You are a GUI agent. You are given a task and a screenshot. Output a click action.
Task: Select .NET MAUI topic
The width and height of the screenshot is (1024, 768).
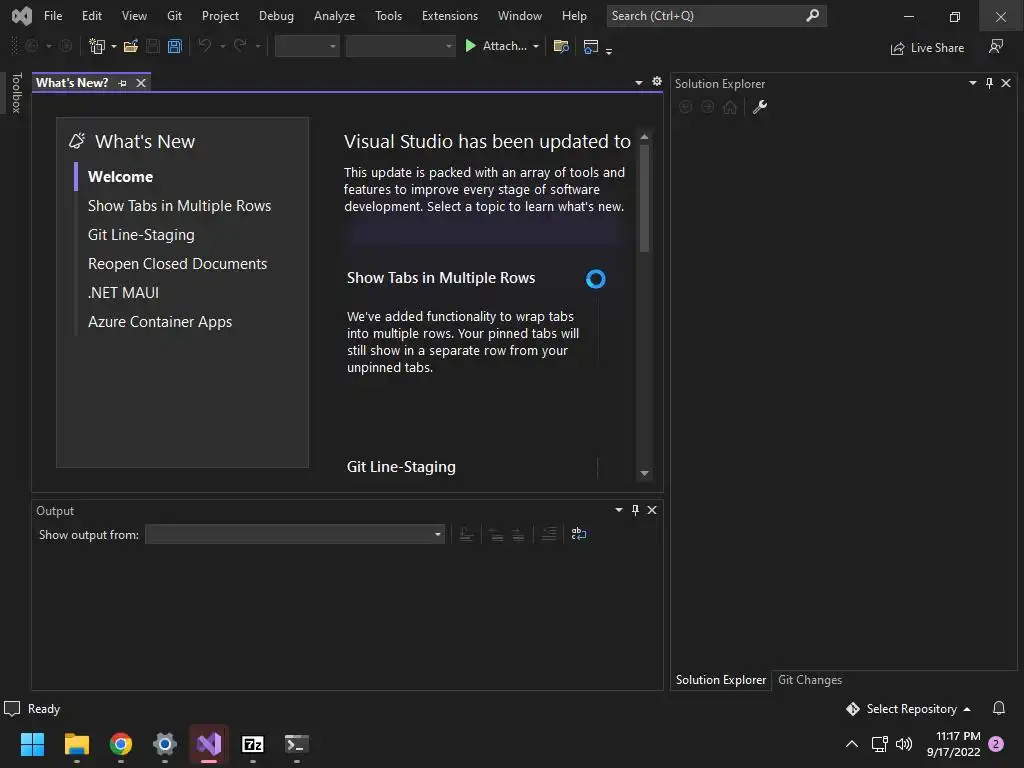pos(123,293)
